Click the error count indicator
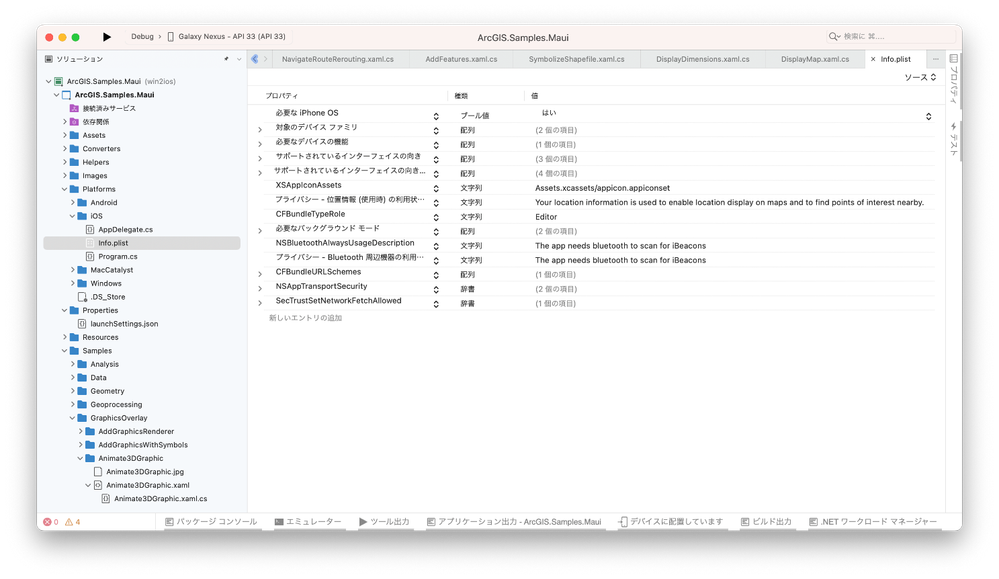 pyautogui.click(x=49, y=521)
